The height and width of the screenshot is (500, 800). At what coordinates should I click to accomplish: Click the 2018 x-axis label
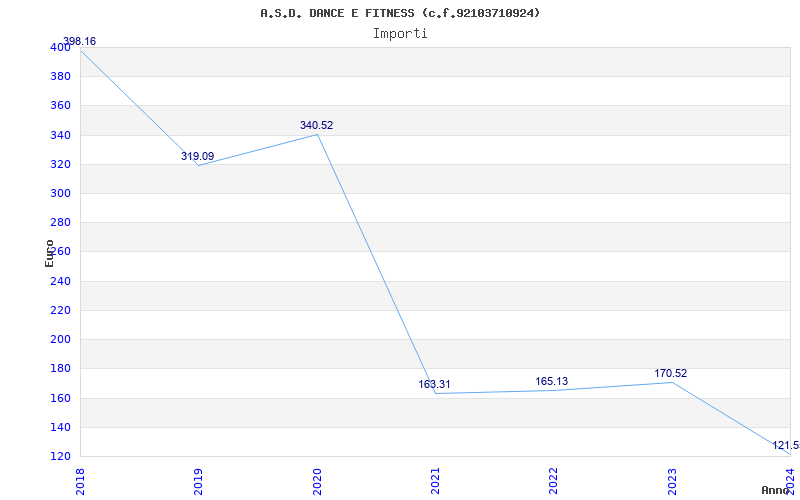coord(80,482)
